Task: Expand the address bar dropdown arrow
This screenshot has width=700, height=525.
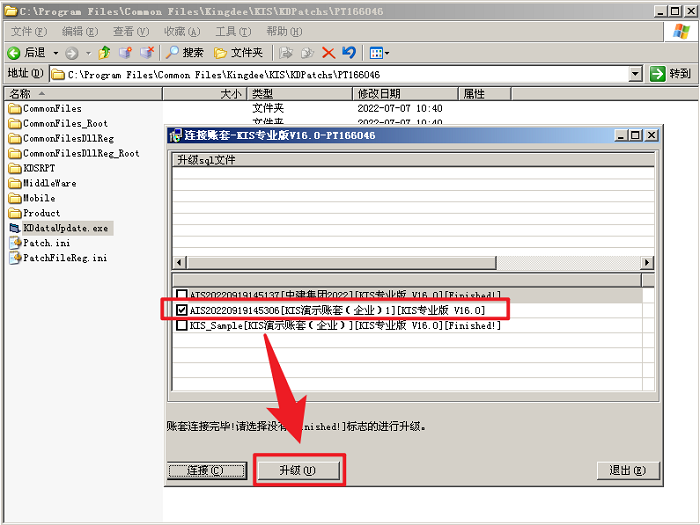Action: pos(635,74)
